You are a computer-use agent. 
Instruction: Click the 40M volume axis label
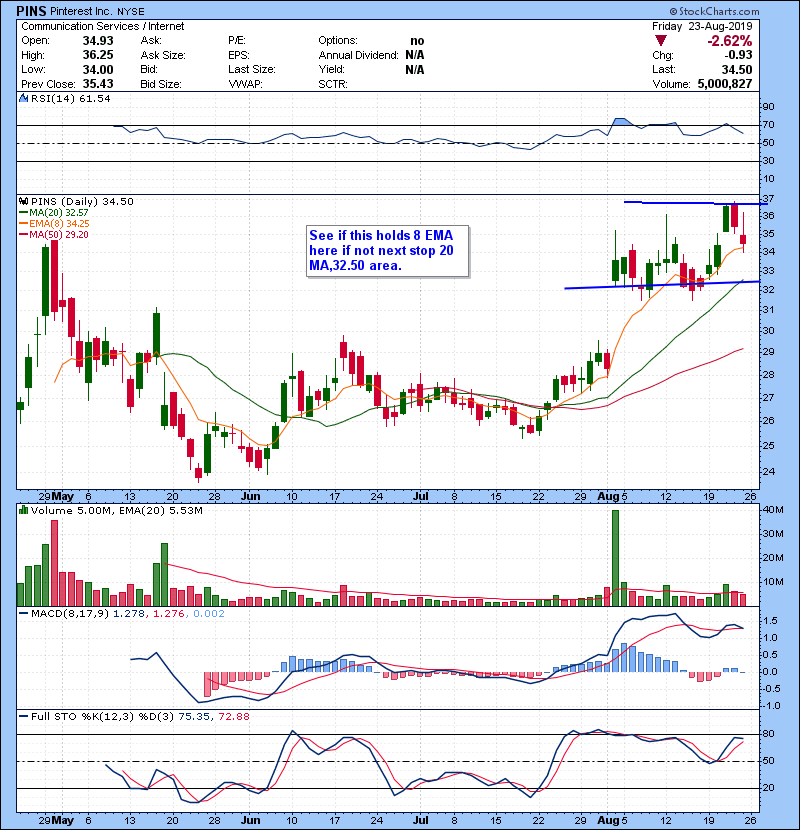(773, 510)
